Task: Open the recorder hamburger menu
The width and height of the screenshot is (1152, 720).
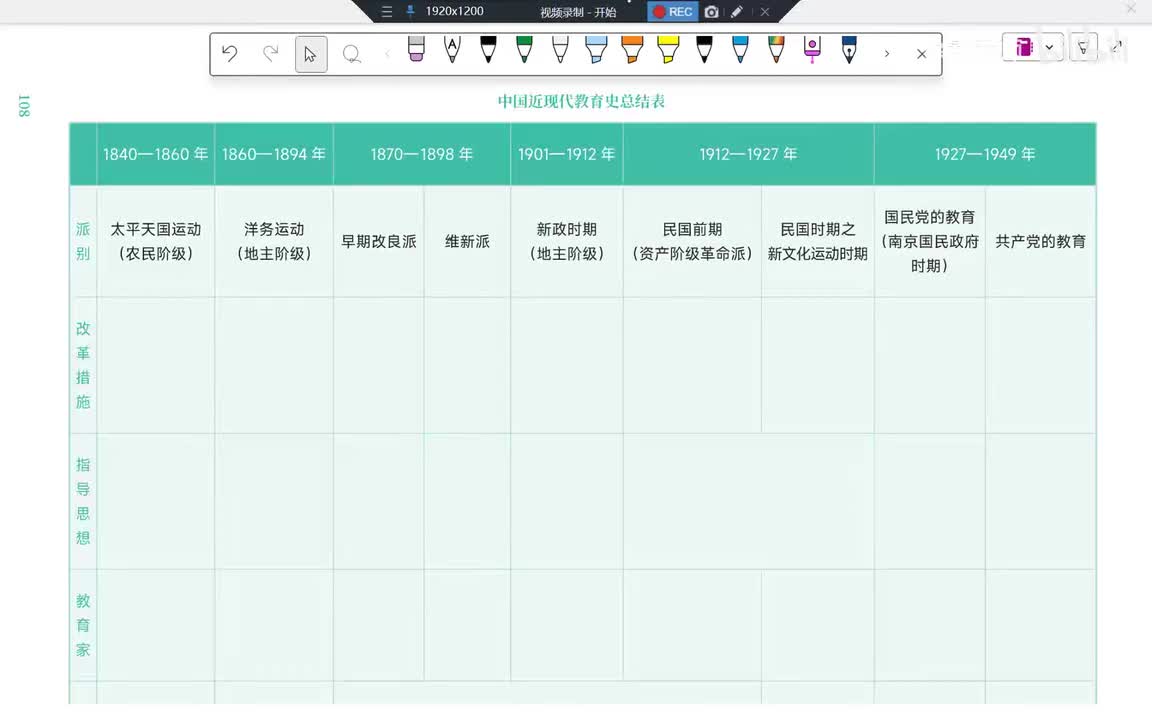Action: 386,12
